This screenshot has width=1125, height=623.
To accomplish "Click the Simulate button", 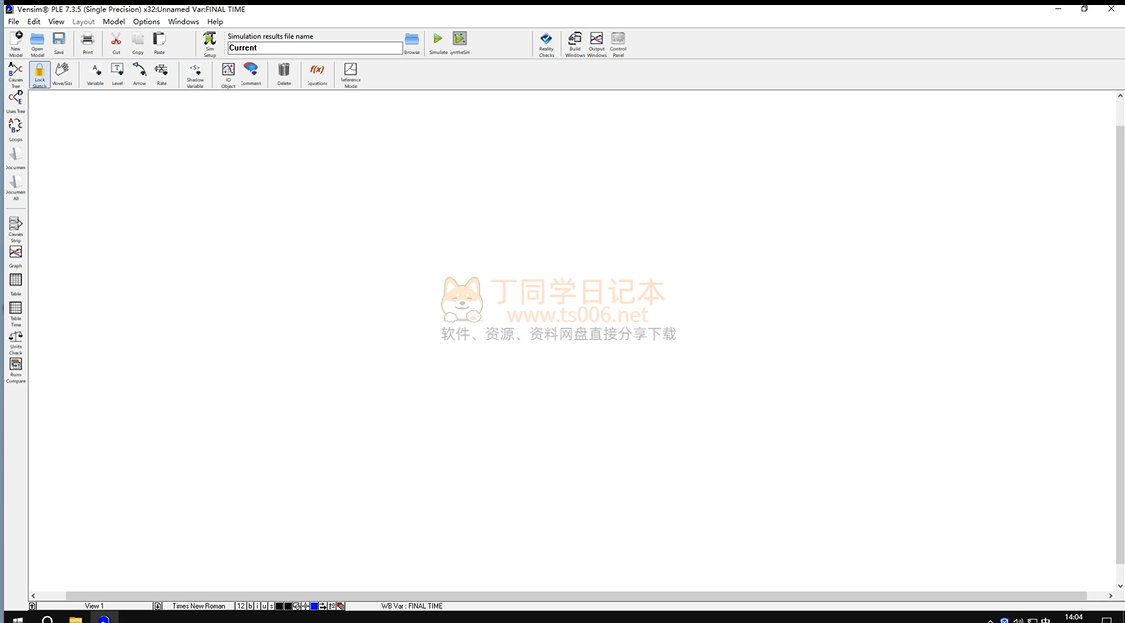I will tap(438, 42).
